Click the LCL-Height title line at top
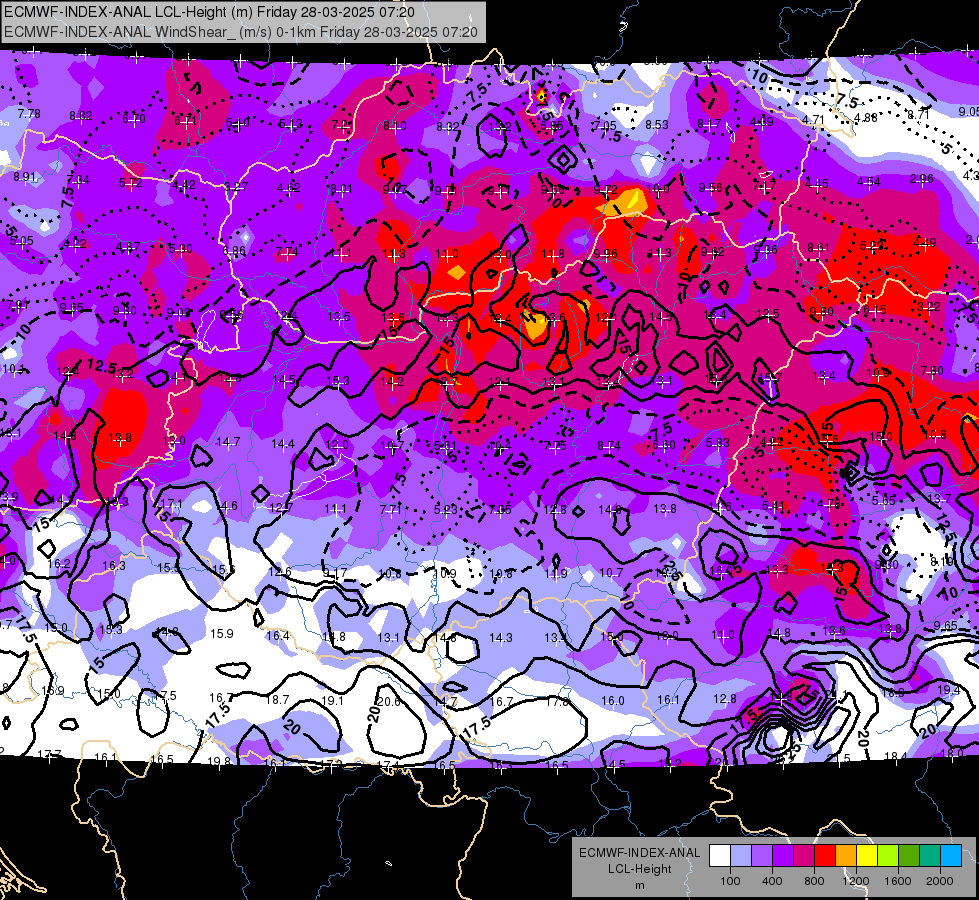 point(209,12)
